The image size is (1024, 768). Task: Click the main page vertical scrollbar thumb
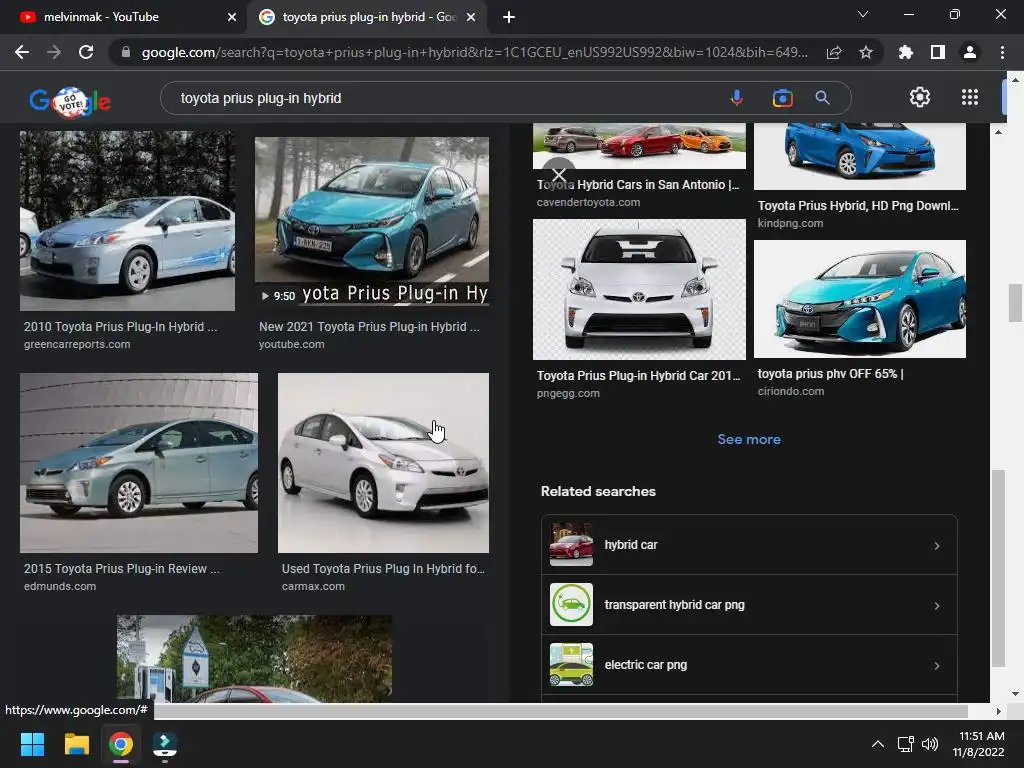tap(1014, 303)
